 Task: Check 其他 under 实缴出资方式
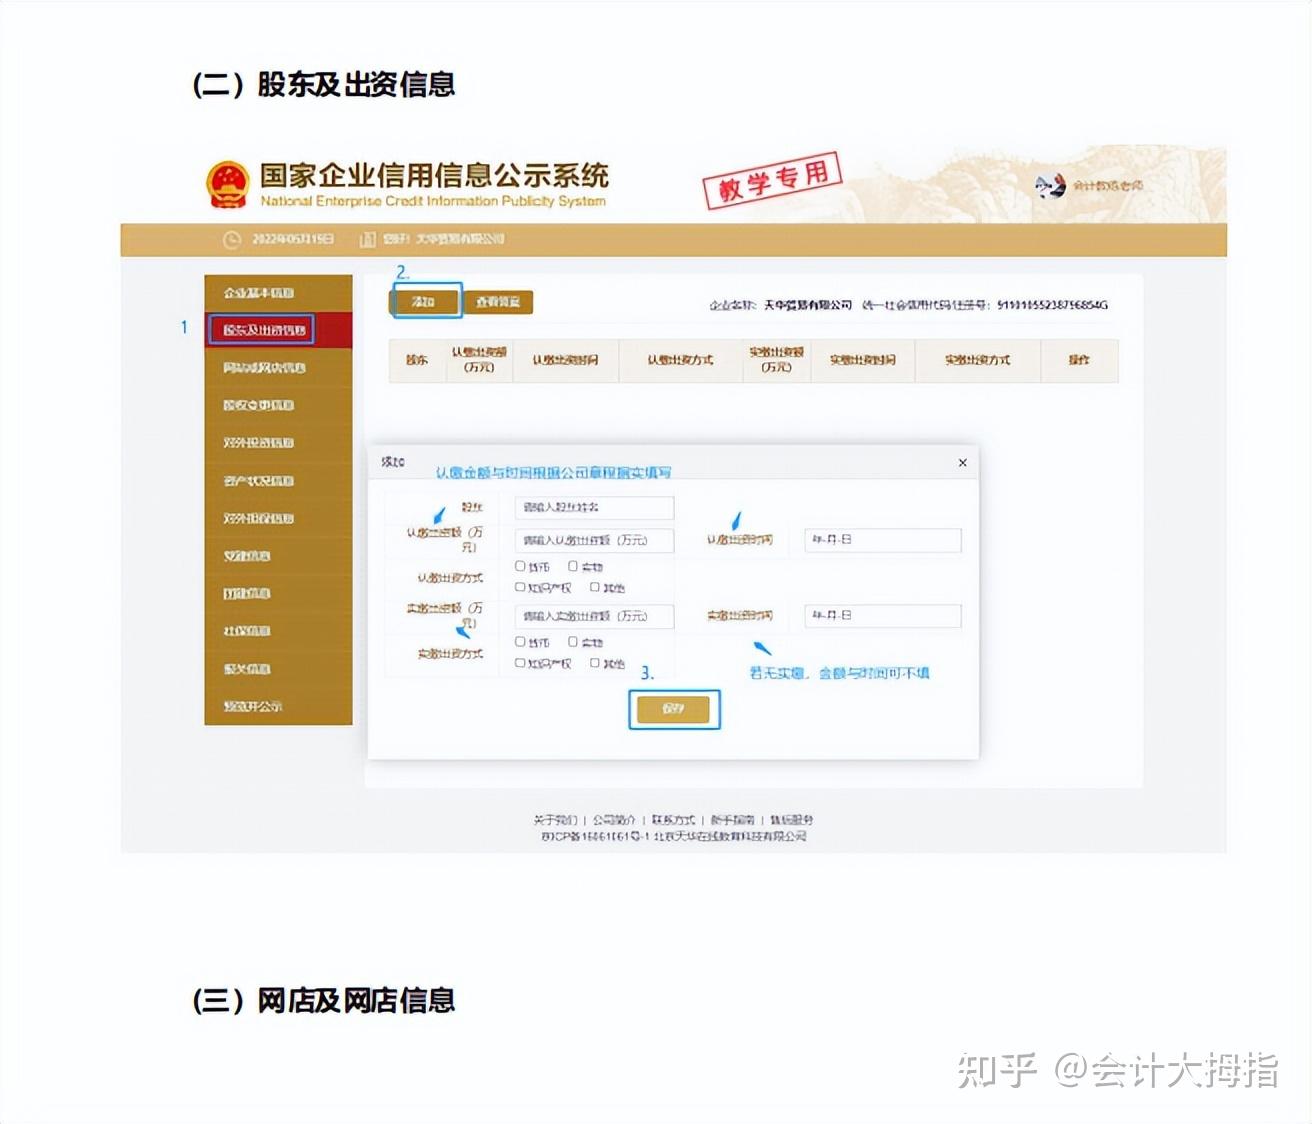click(595, 663)
